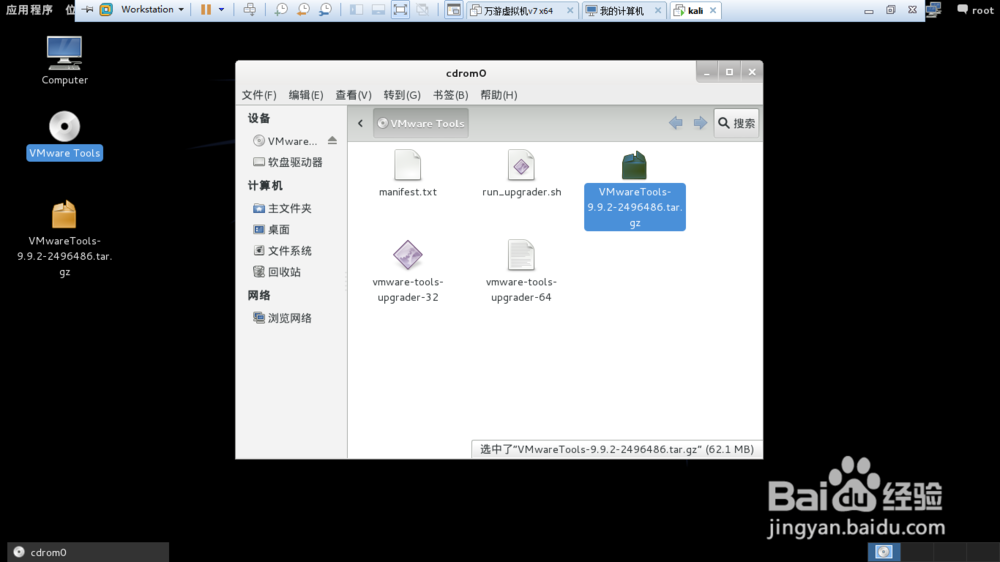Select 软盘驱动器 in the sidebar

[x=288, y=162]
